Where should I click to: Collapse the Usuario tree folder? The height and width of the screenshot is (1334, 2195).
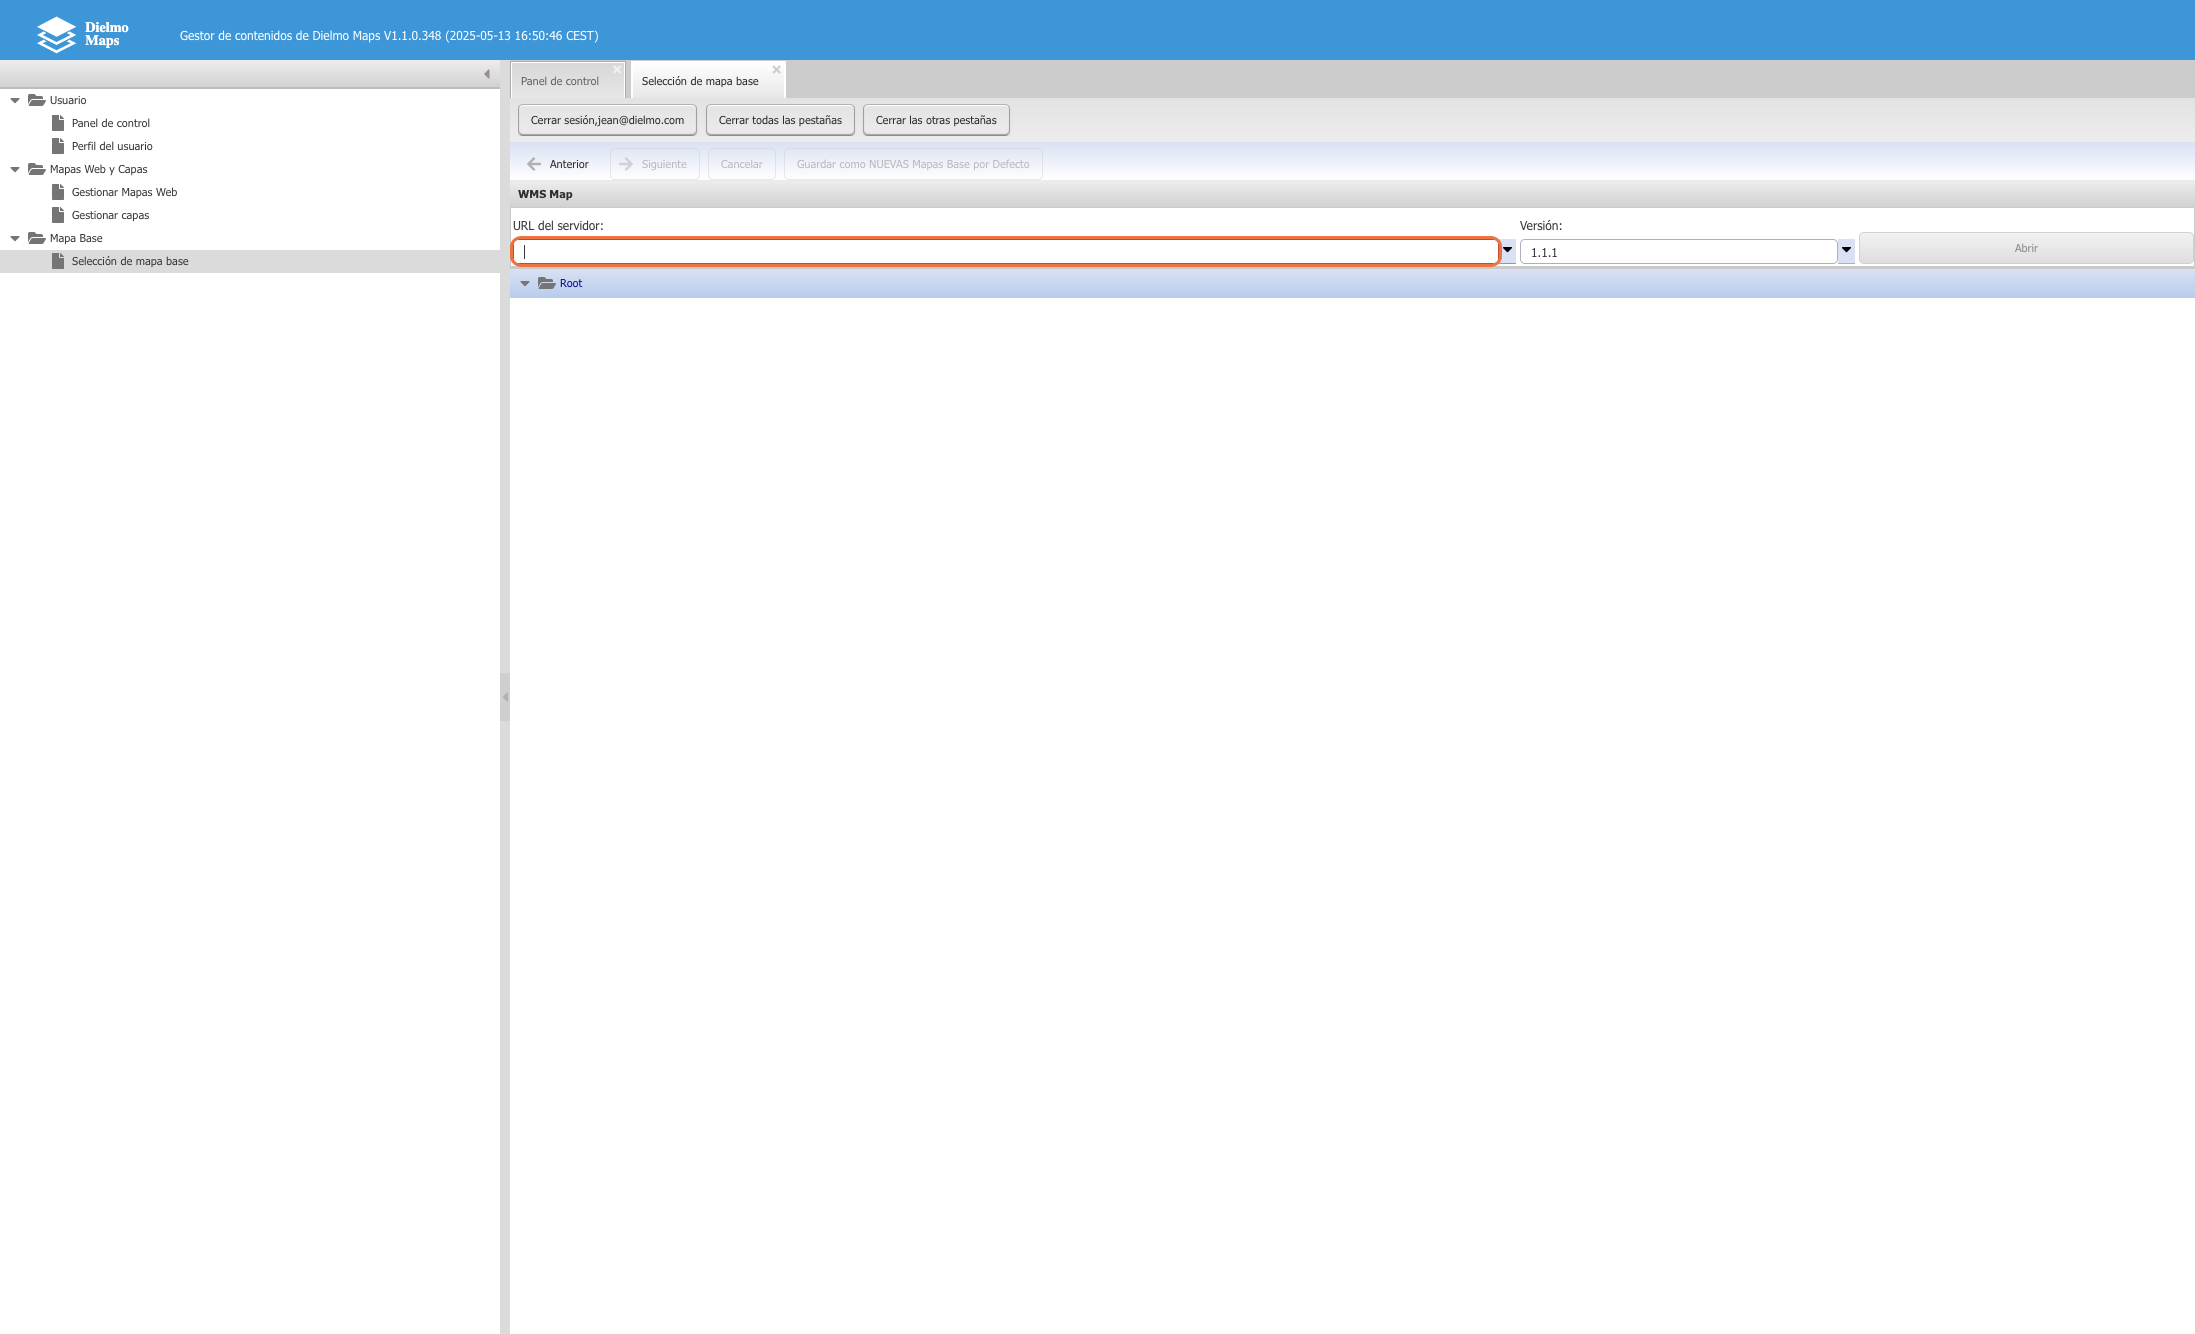click(x=15, y=100)
